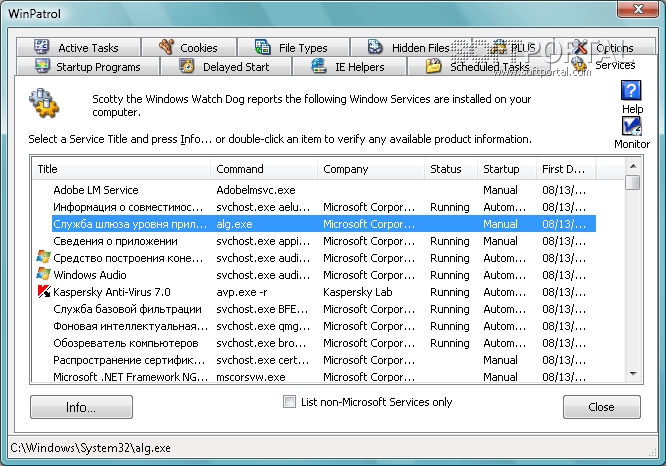
Task: Click the Средство построения row flag icon
Action: click(x=44, y=257)
